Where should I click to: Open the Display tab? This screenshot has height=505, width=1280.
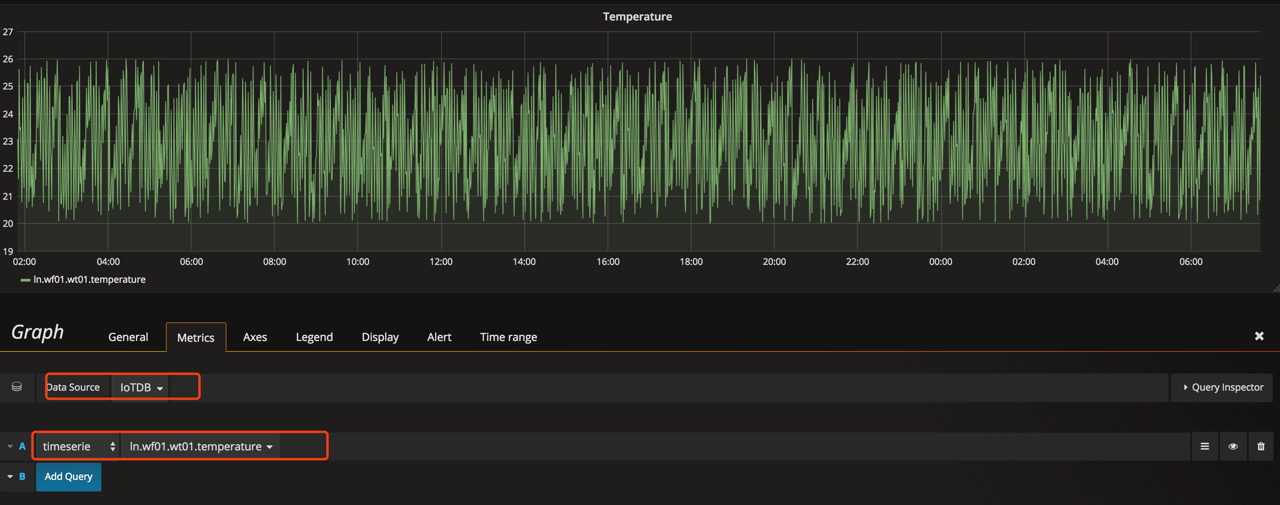380,337
